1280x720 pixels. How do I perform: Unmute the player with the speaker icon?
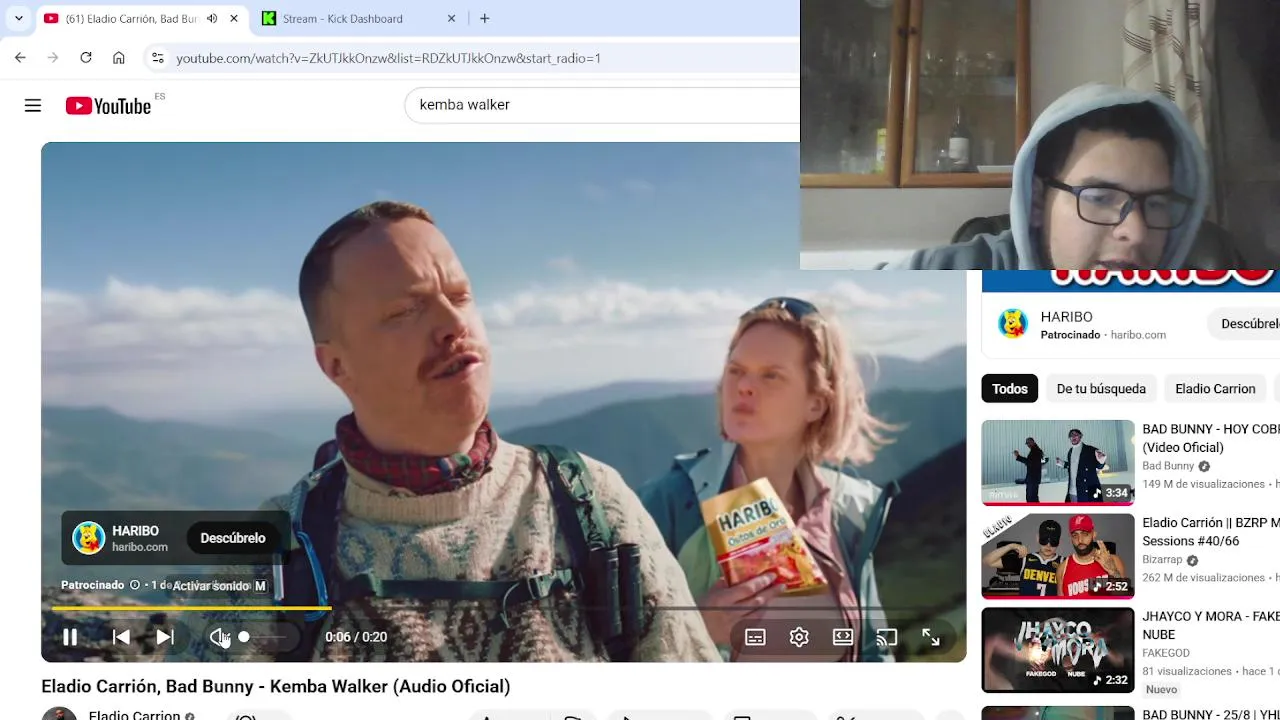(x=219, y=637)
